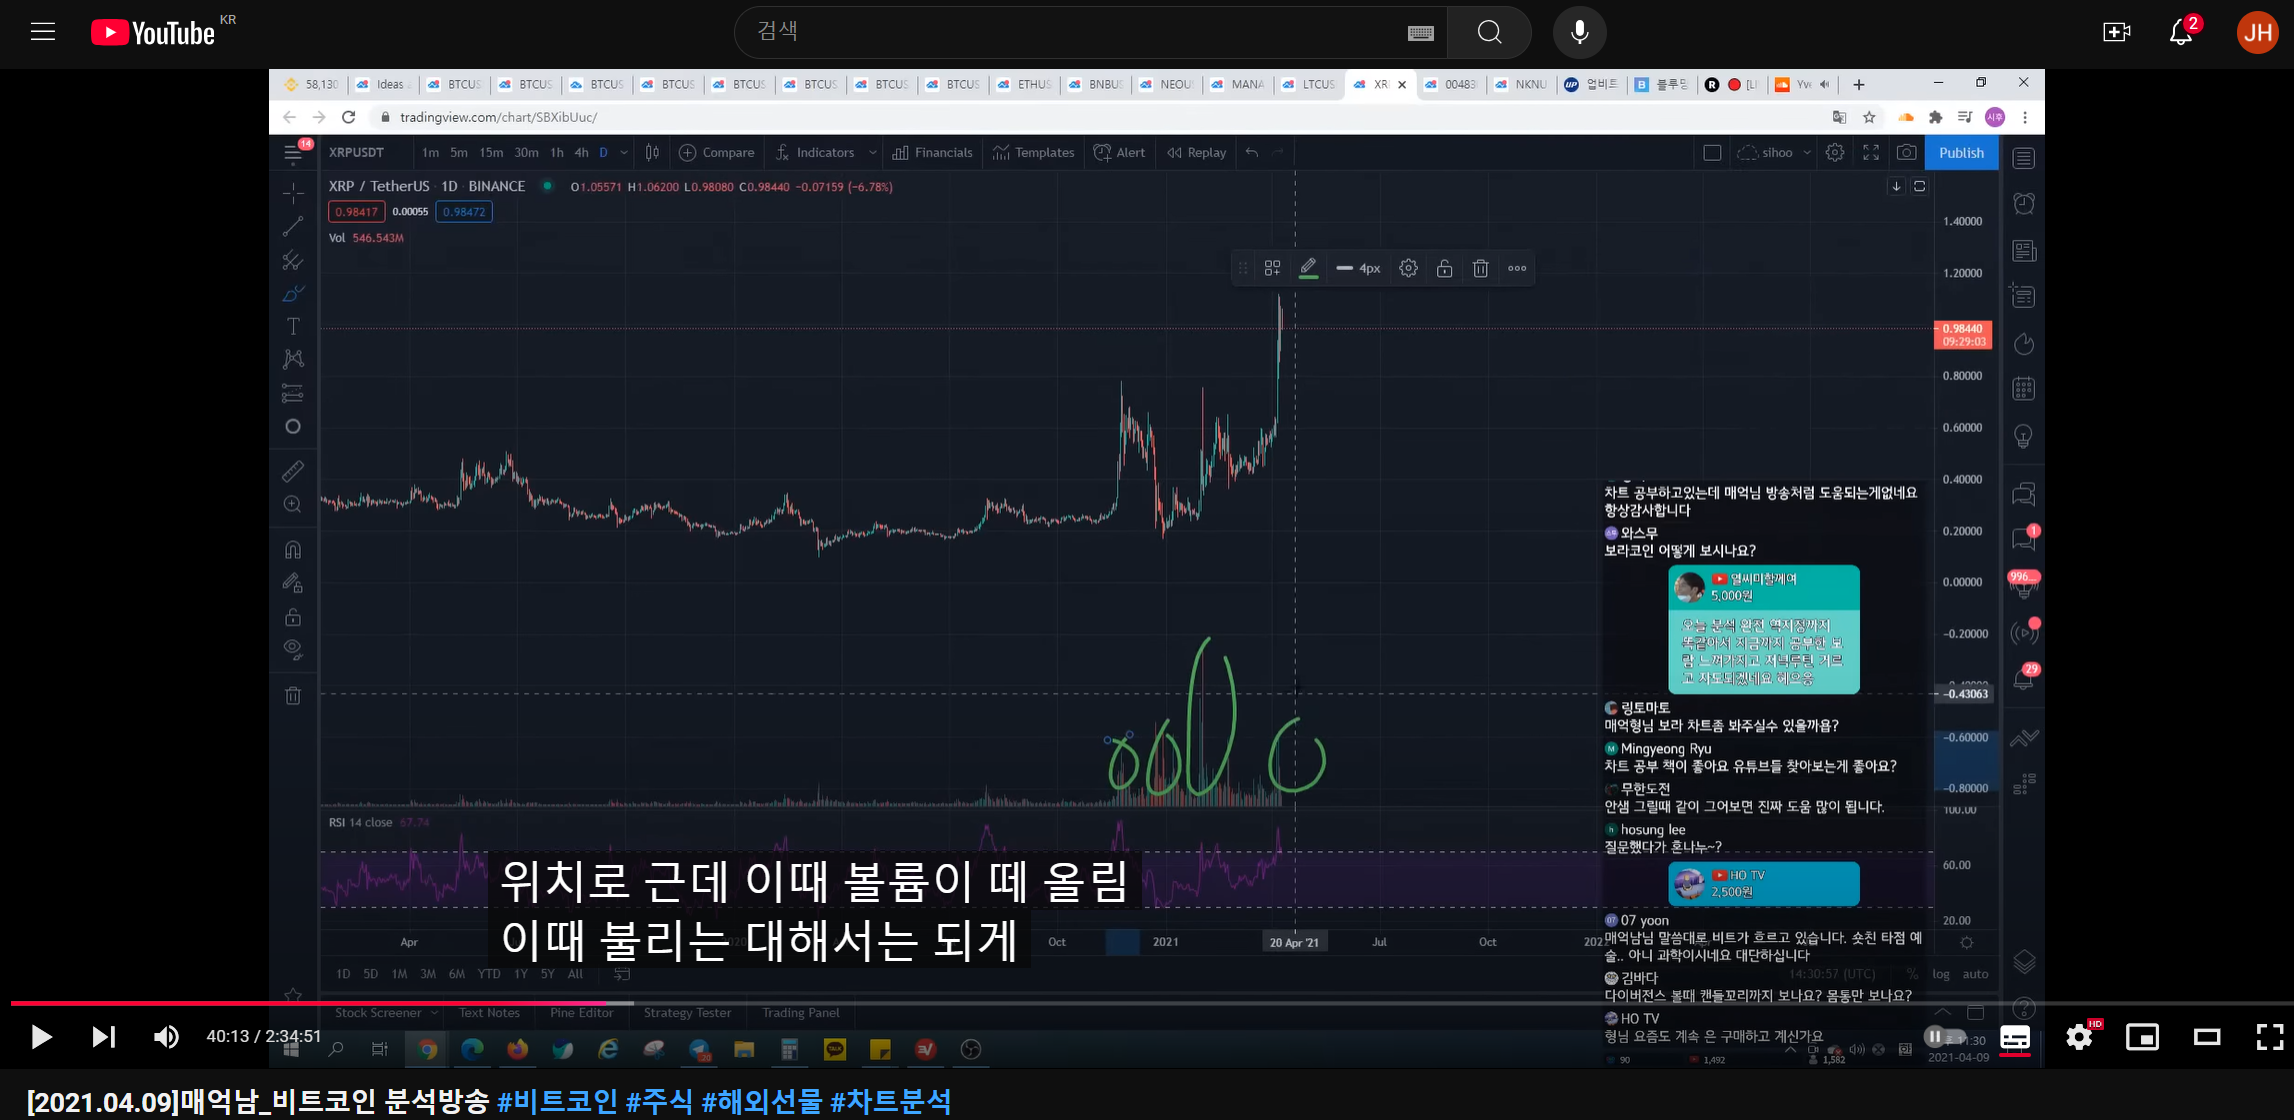Toggle theater mode view
Screen dimensions: 2294x1120
[x=2207, y=1037]
